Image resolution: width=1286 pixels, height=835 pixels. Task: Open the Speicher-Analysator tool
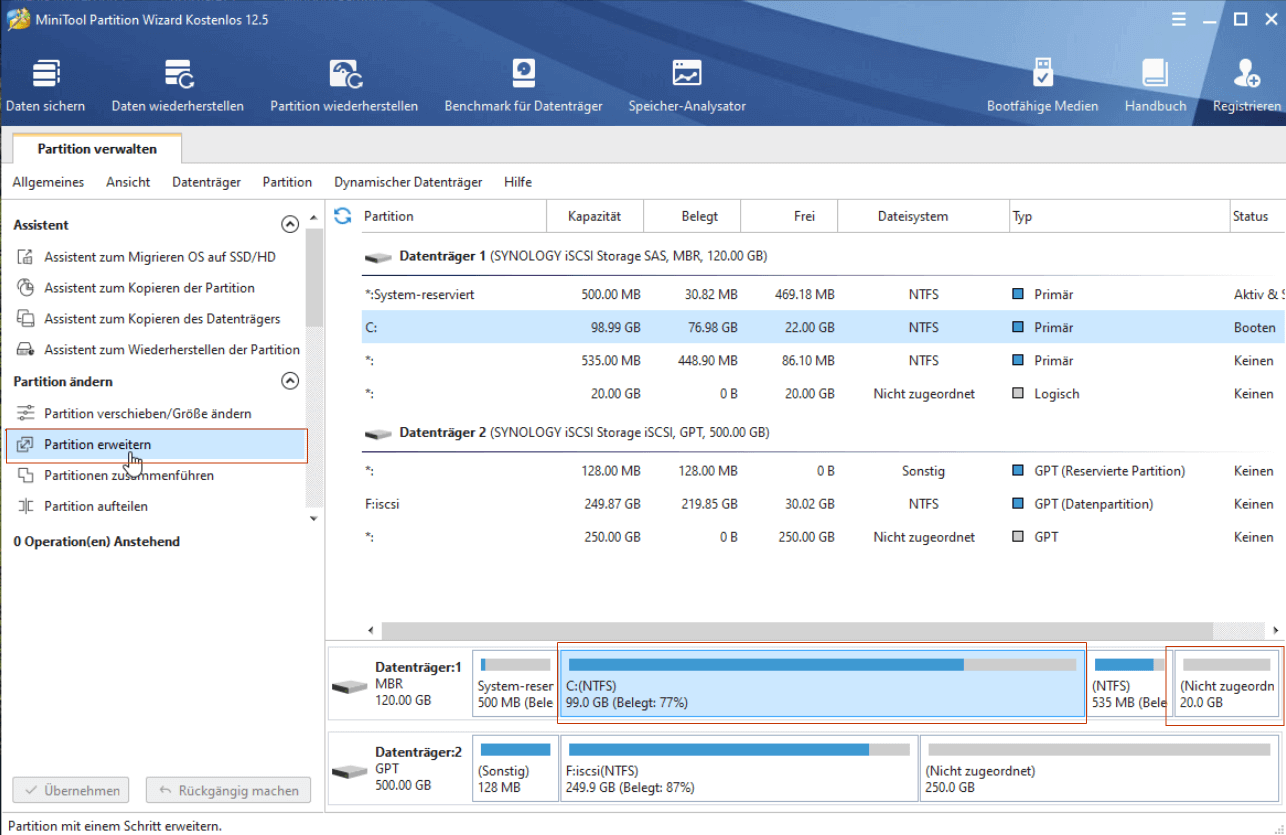point(687,86)
